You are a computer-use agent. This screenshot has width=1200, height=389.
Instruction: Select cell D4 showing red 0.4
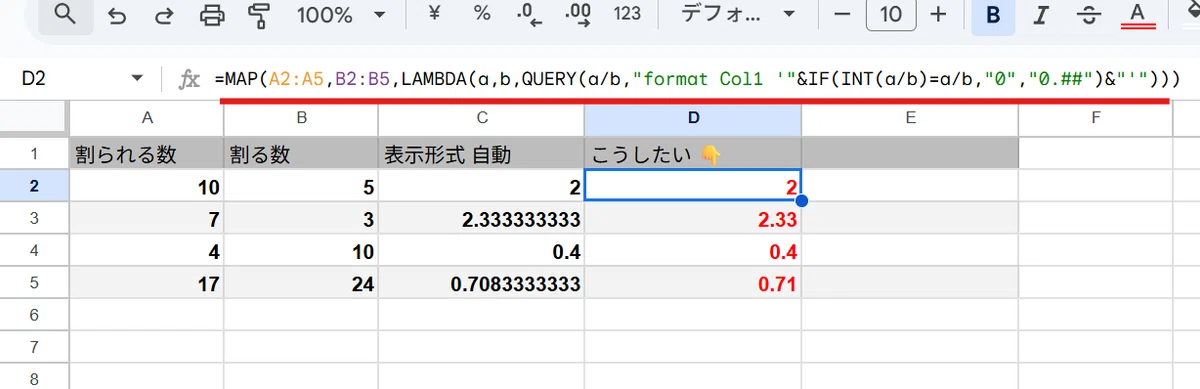[x=693, y=250]
